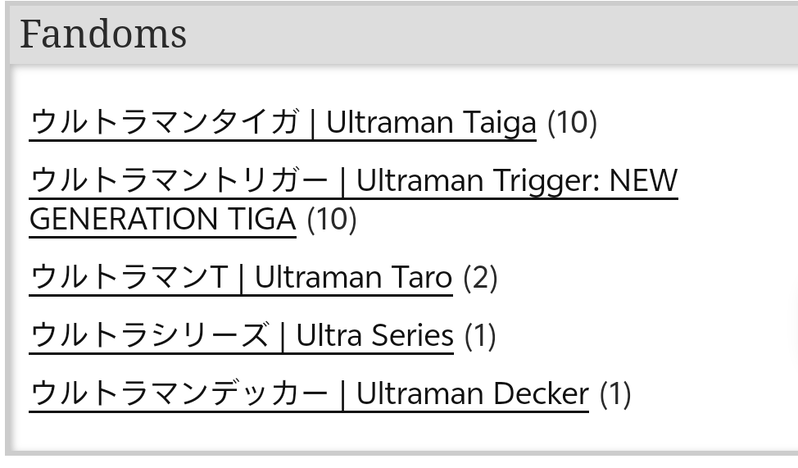Click the Japanese text ウルトラマンタイガ
The height and width of the screenshot is (468, 798).
164,123
